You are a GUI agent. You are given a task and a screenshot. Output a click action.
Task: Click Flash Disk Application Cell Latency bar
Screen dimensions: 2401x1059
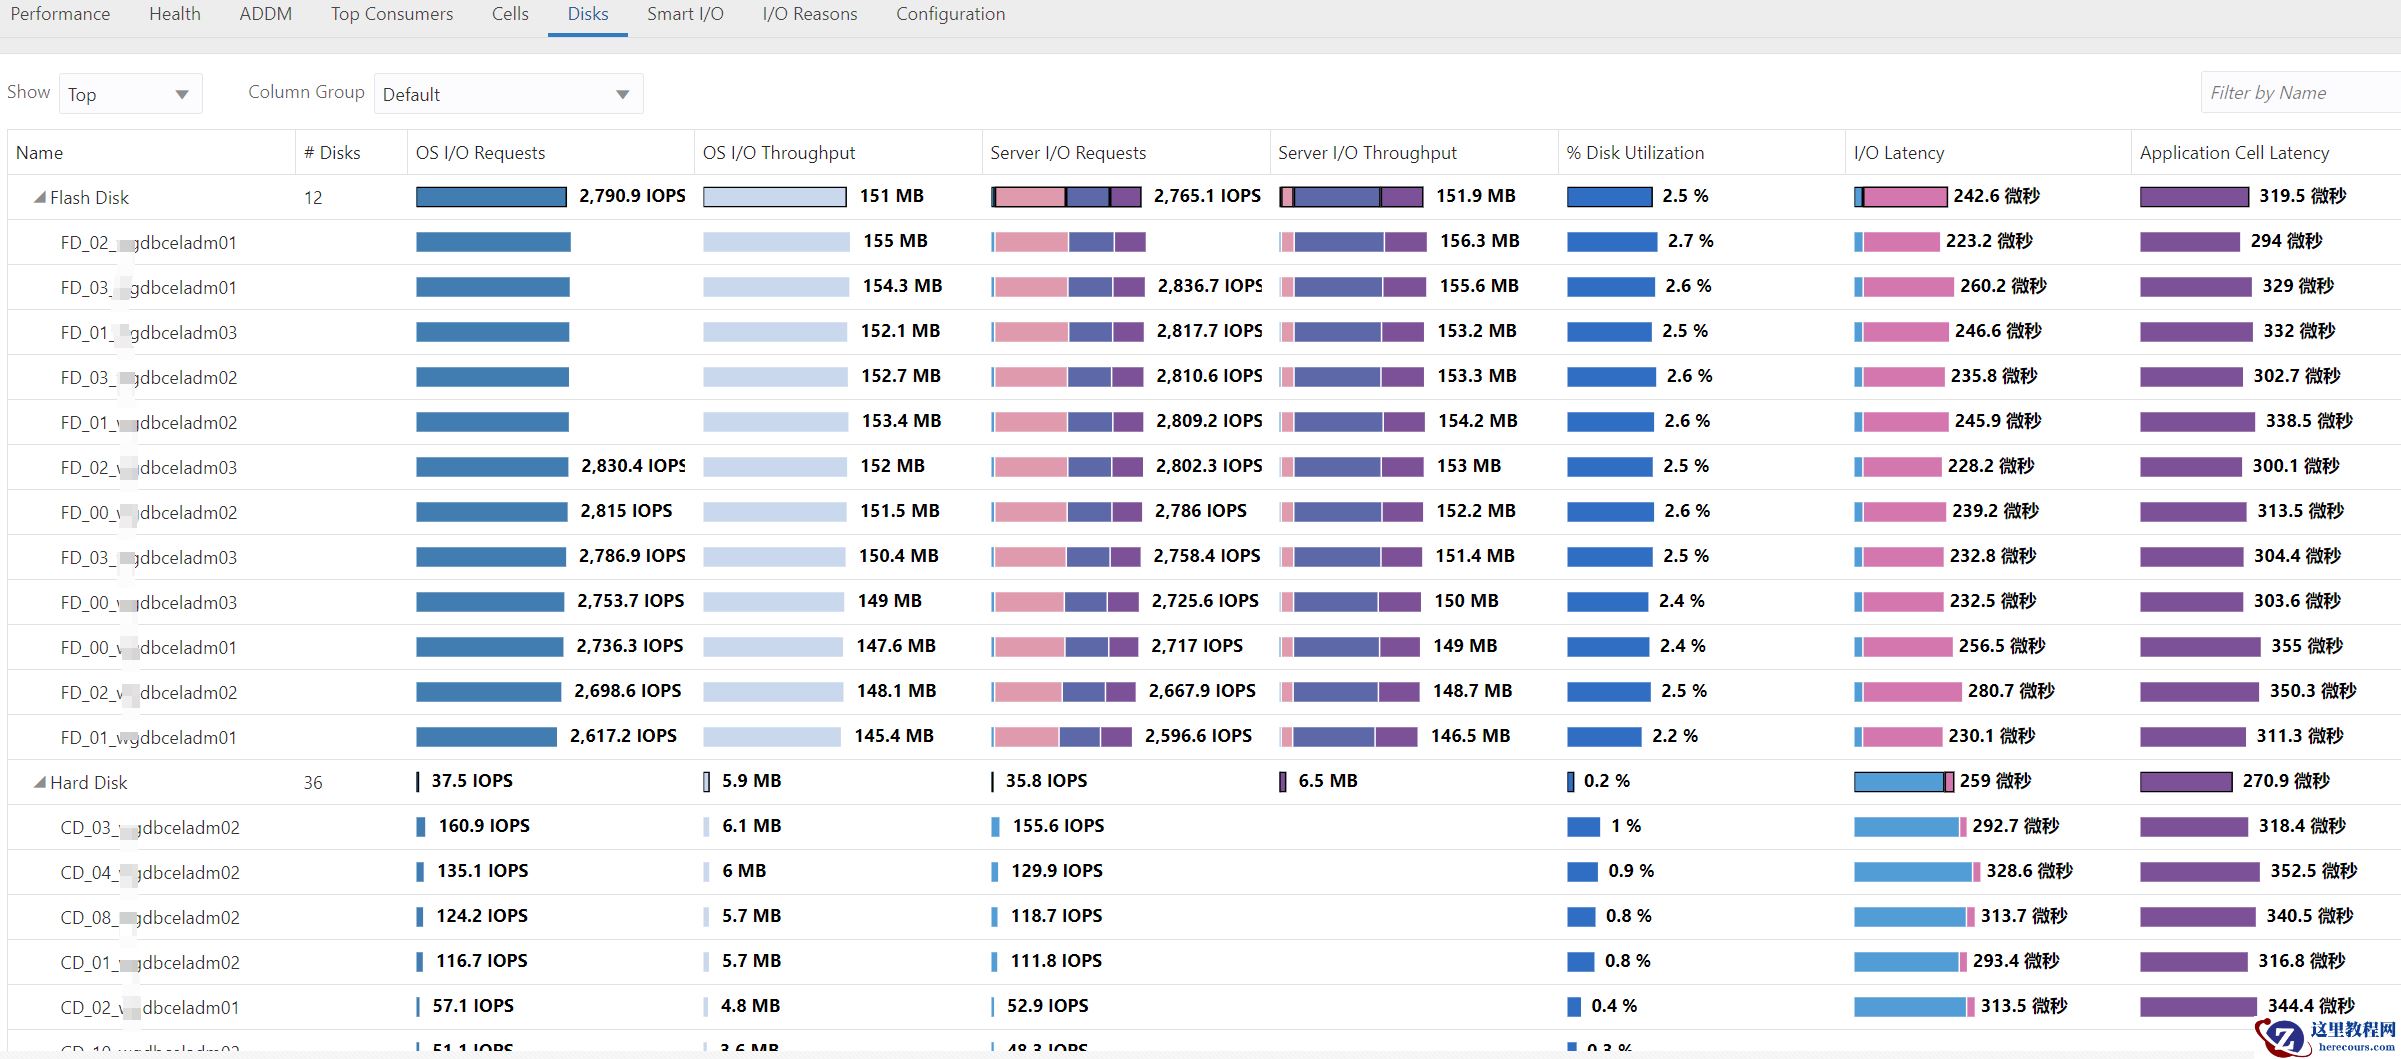[2194, 197]
